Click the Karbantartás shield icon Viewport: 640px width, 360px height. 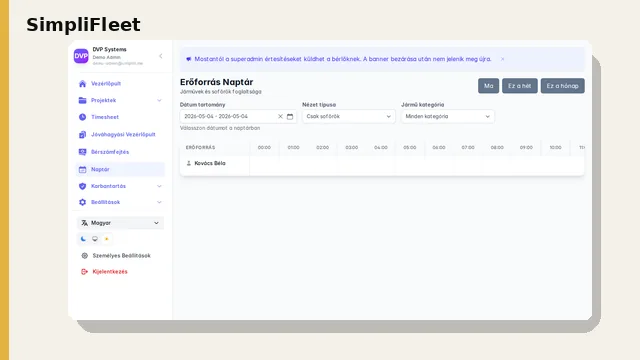click(82, 186)
